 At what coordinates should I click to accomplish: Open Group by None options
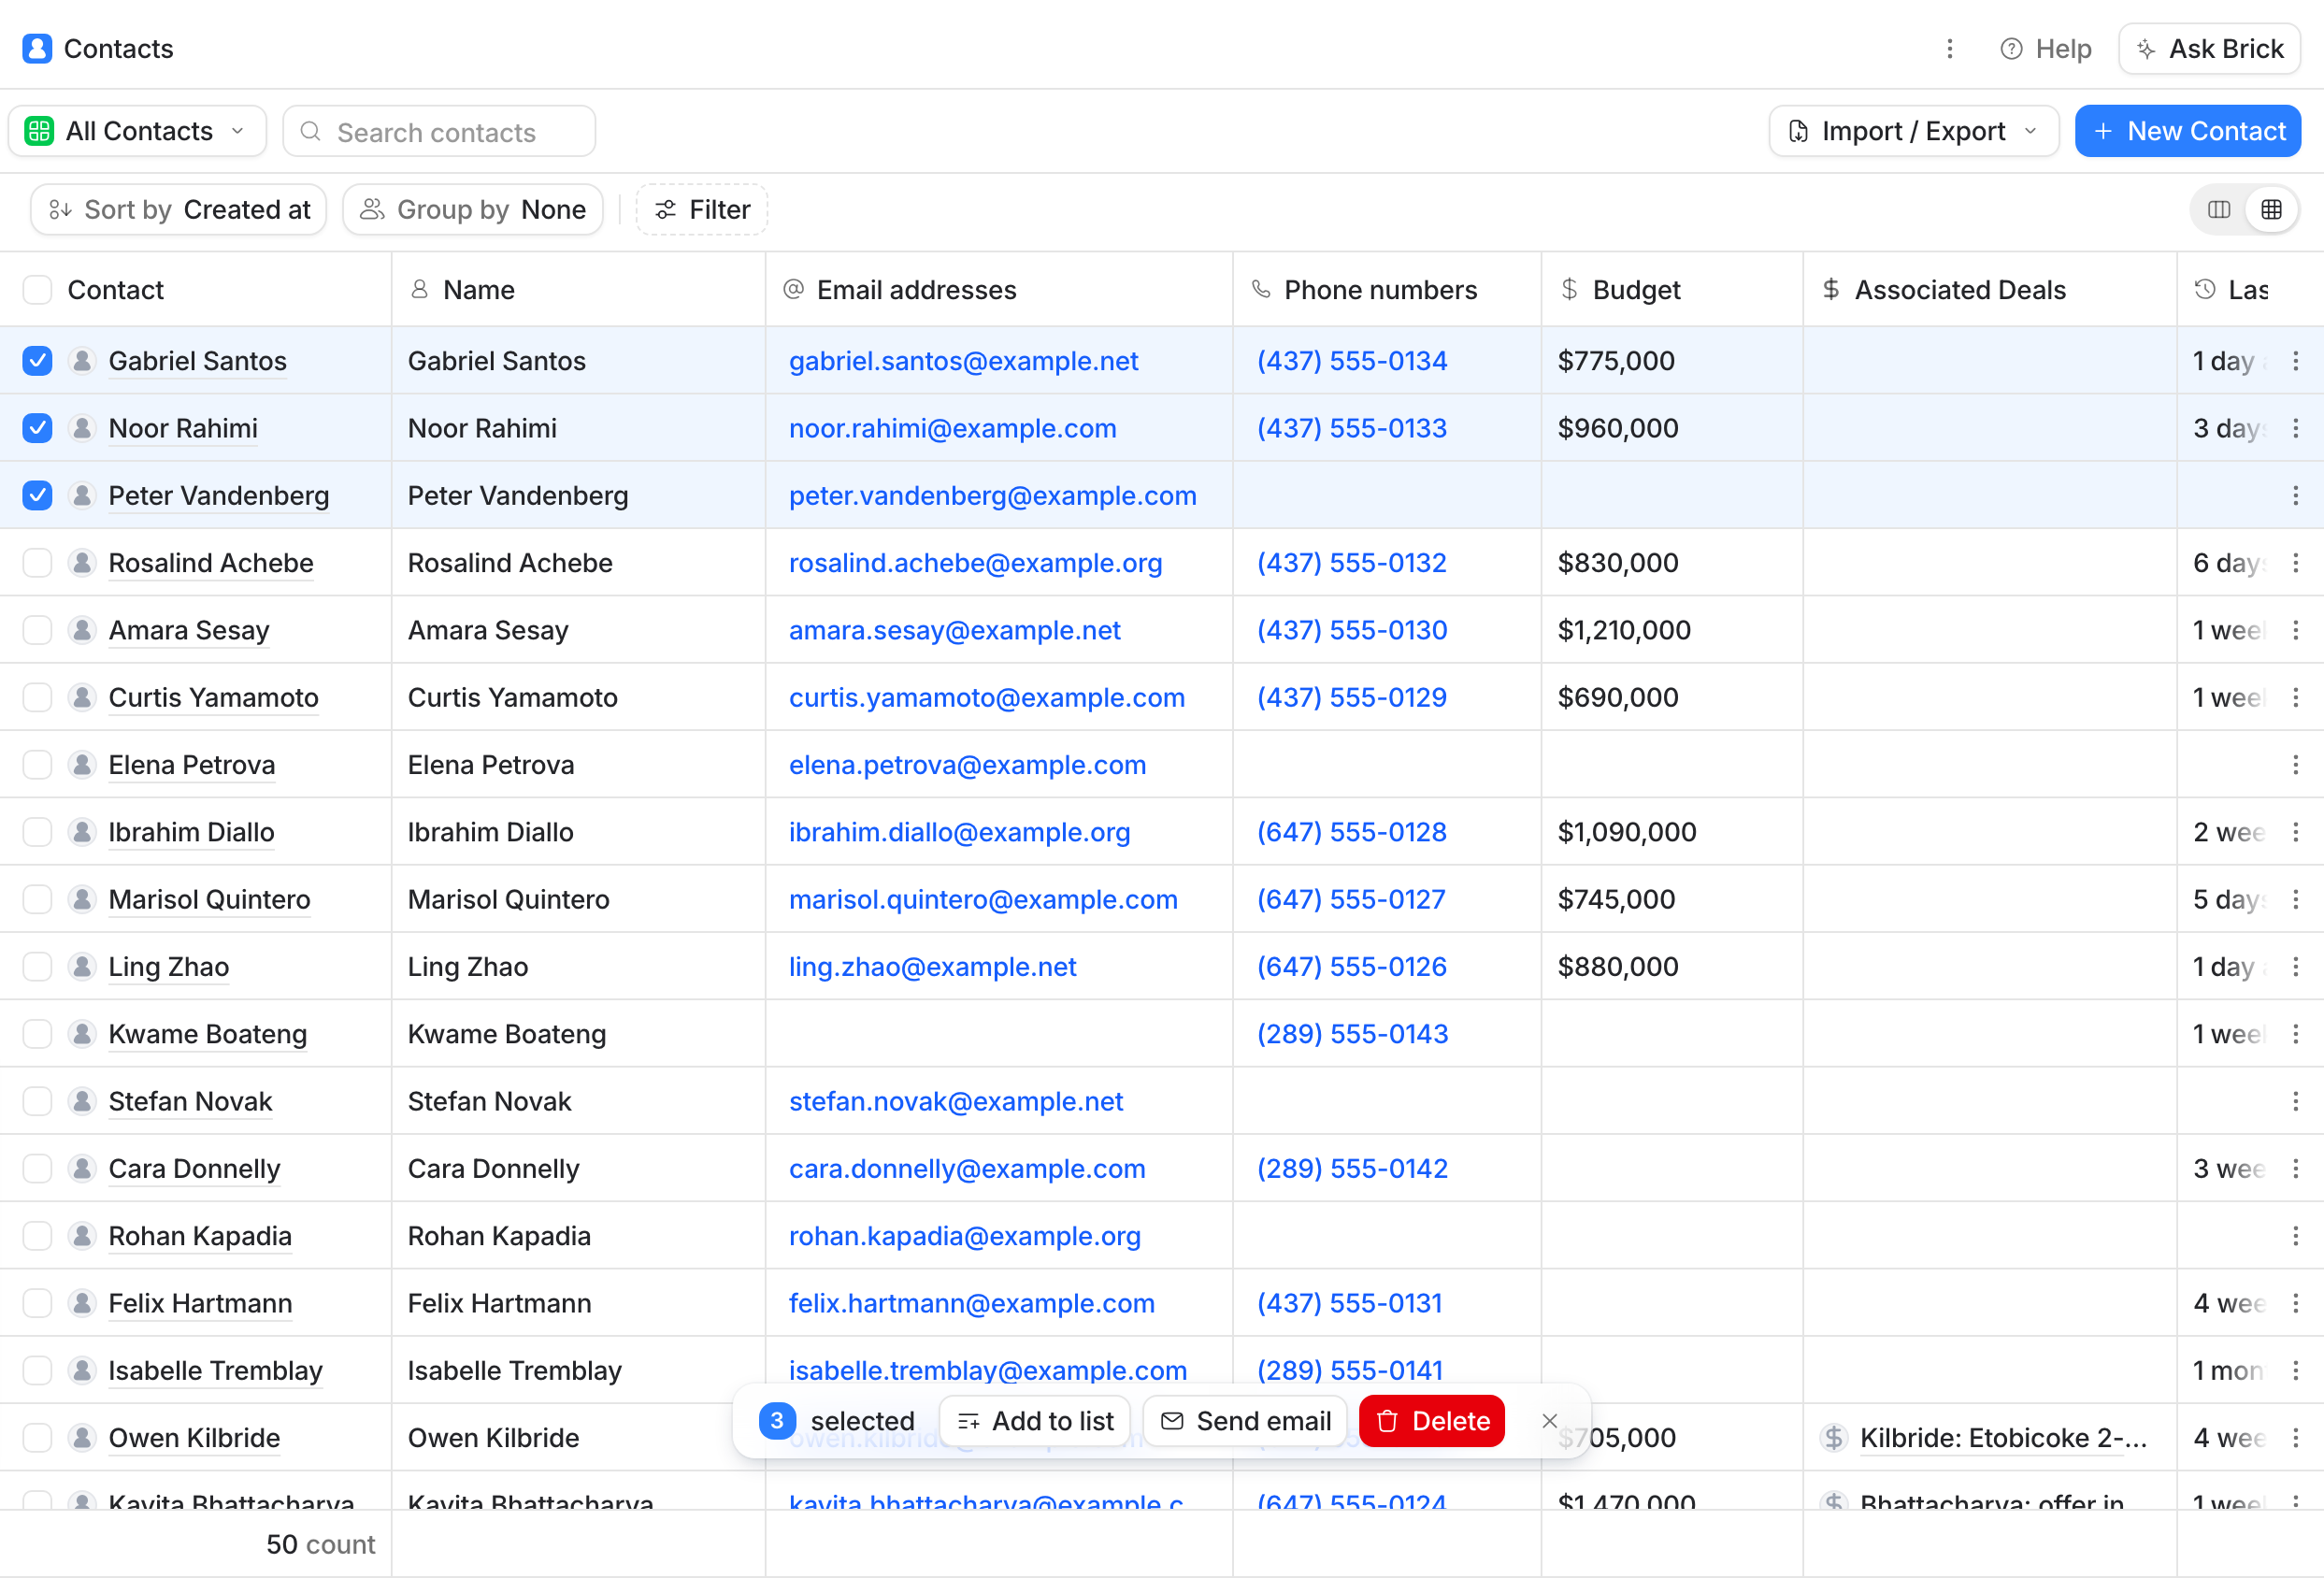point(473,209)
